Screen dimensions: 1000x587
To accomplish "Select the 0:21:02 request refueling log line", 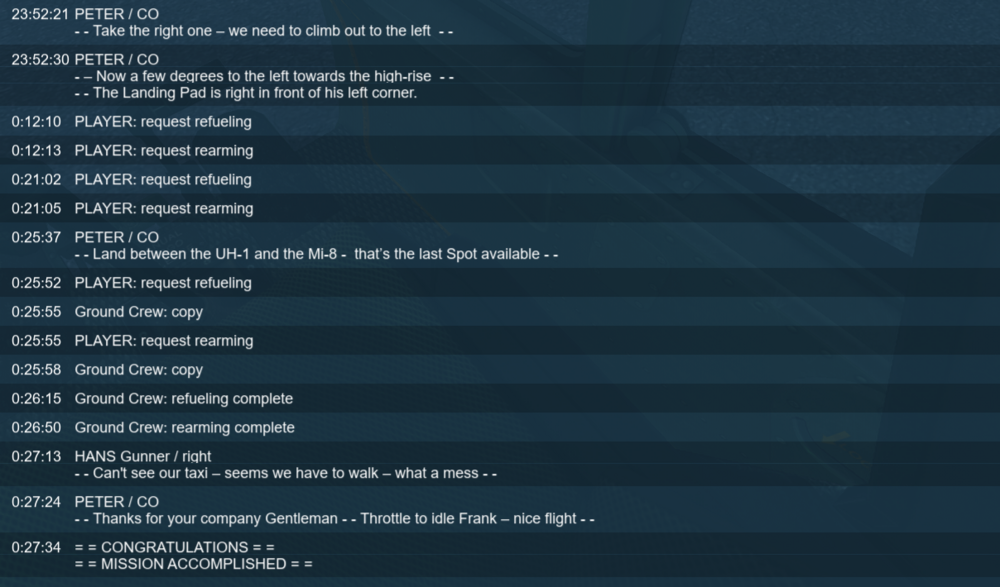I will point(500,179).
